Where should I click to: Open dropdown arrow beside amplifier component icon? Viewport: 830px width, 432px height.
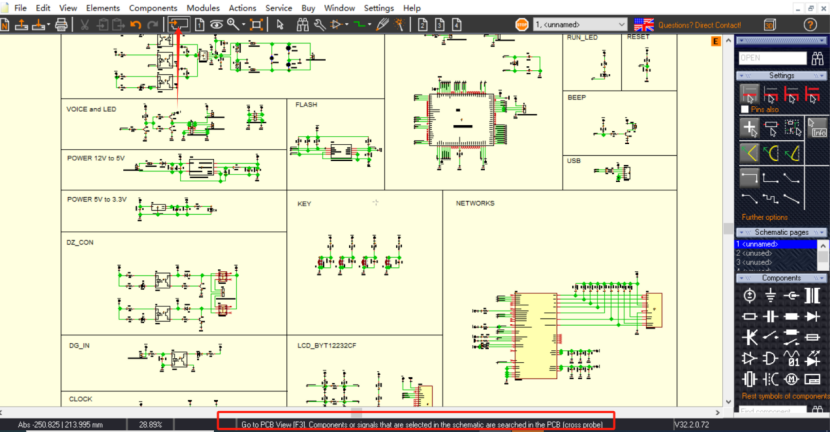click(347, 24)
